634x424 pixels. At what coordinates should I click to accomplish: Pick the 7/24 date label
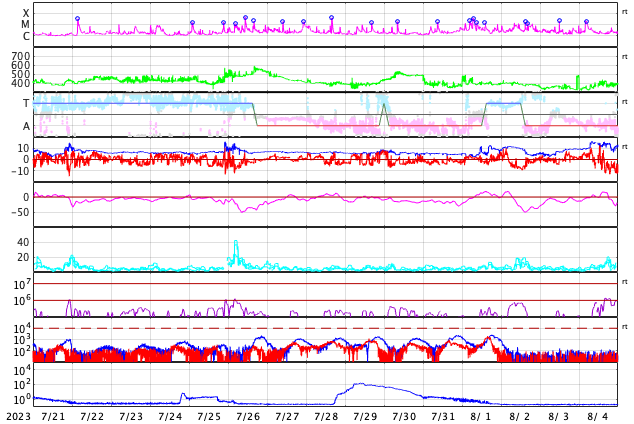[170, 416]
